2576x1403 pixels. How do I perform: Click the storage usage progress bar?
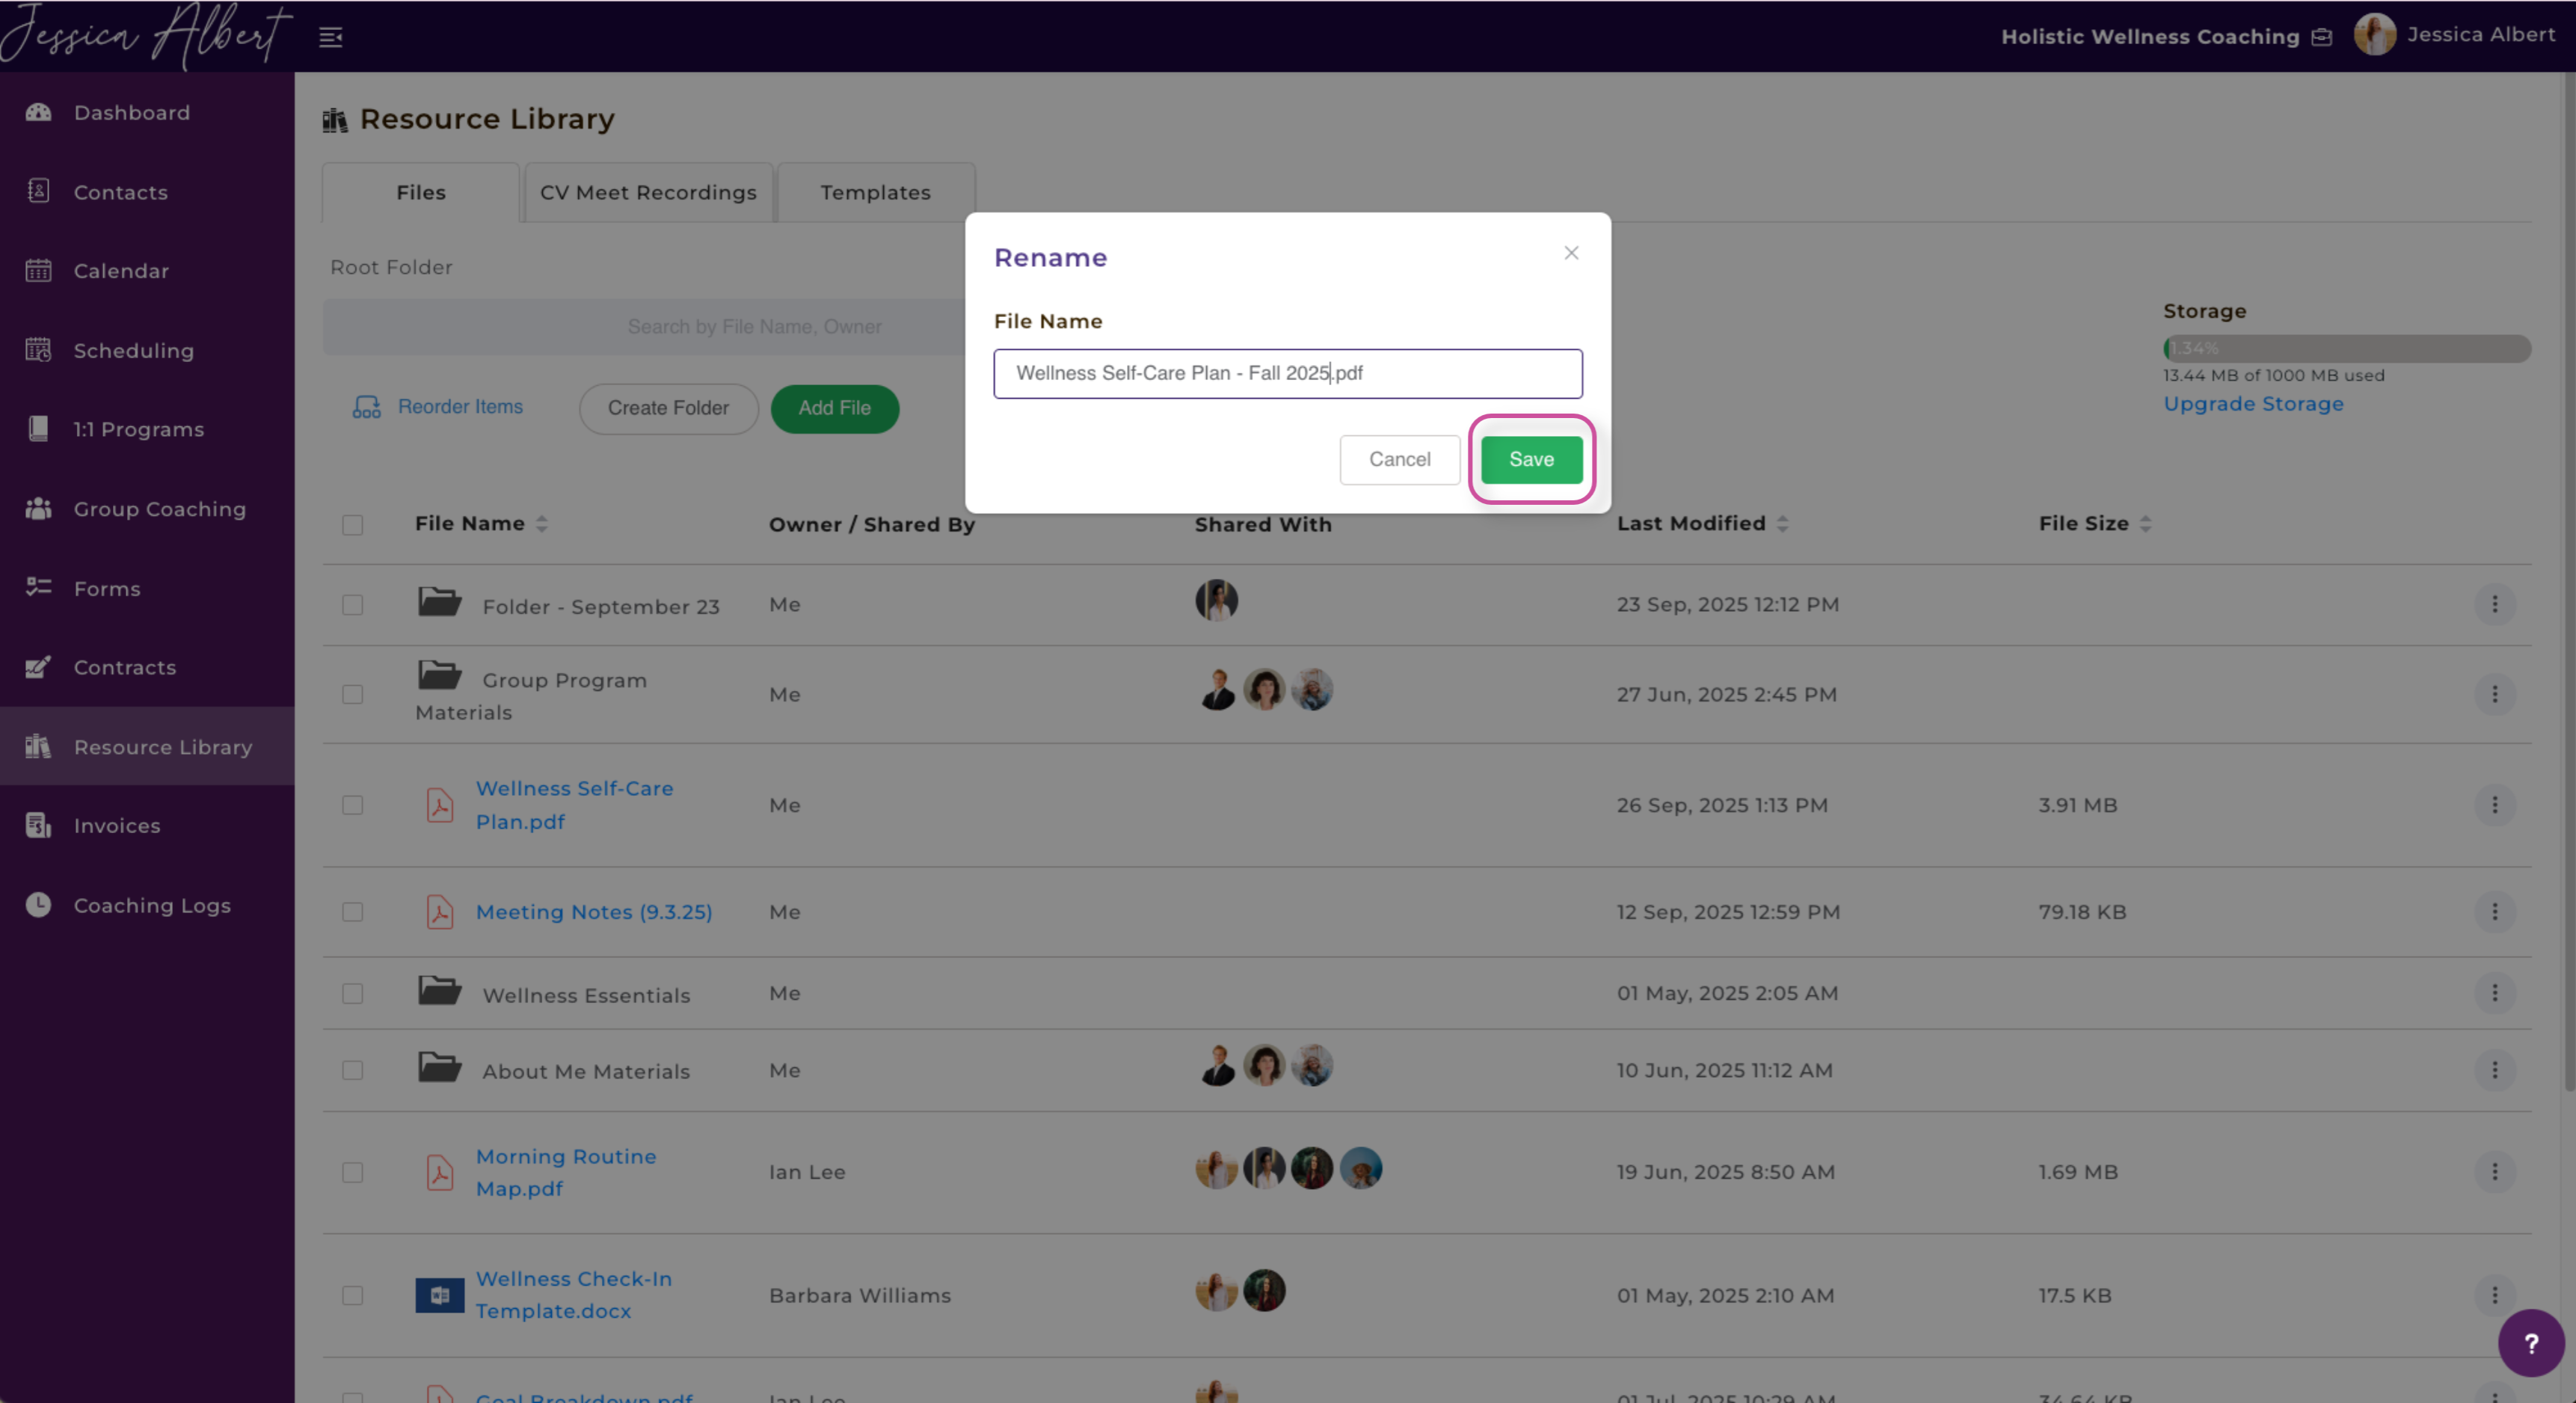pyautogui.click(x=2346, y=348)
